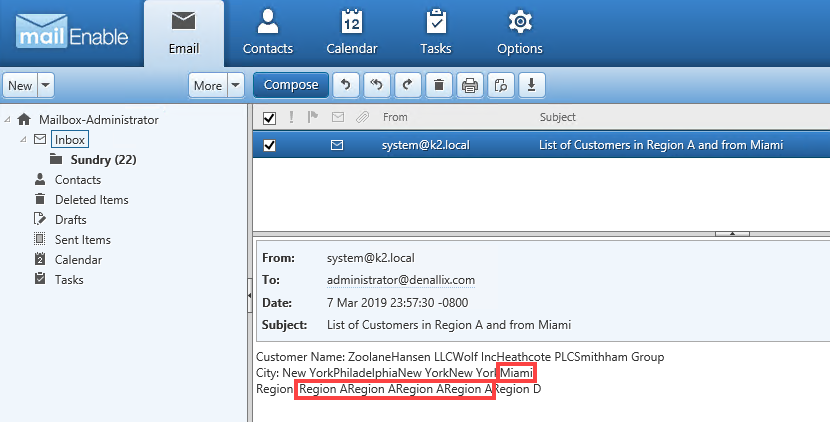Collapse the folder pane with side arrow

point(250,295)
